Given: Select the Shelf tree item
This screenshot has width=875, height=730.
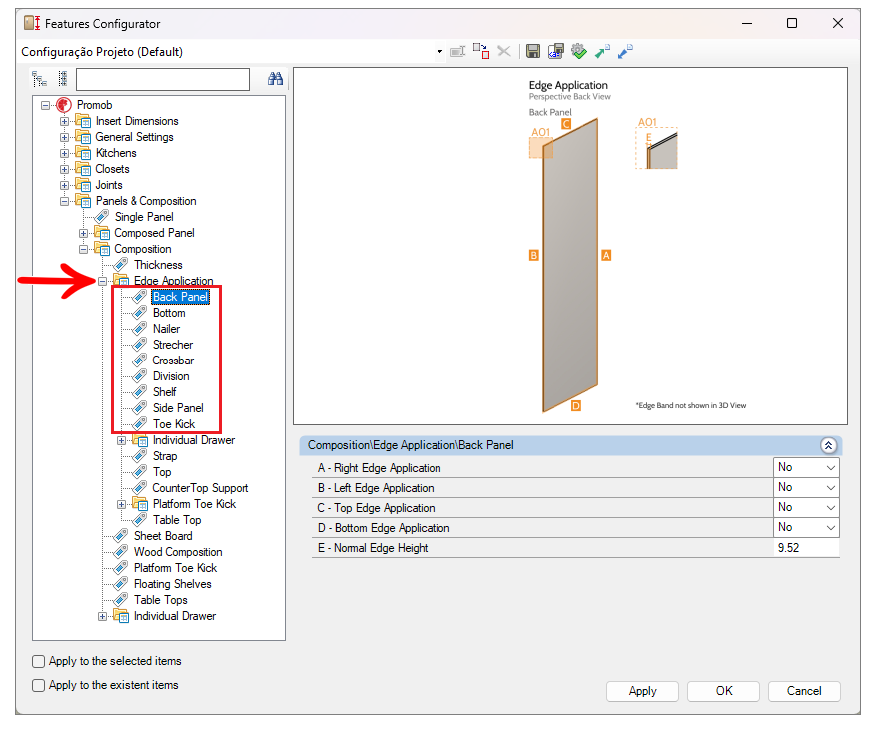Looking at the screenshot, I should [x=165, y=392].
